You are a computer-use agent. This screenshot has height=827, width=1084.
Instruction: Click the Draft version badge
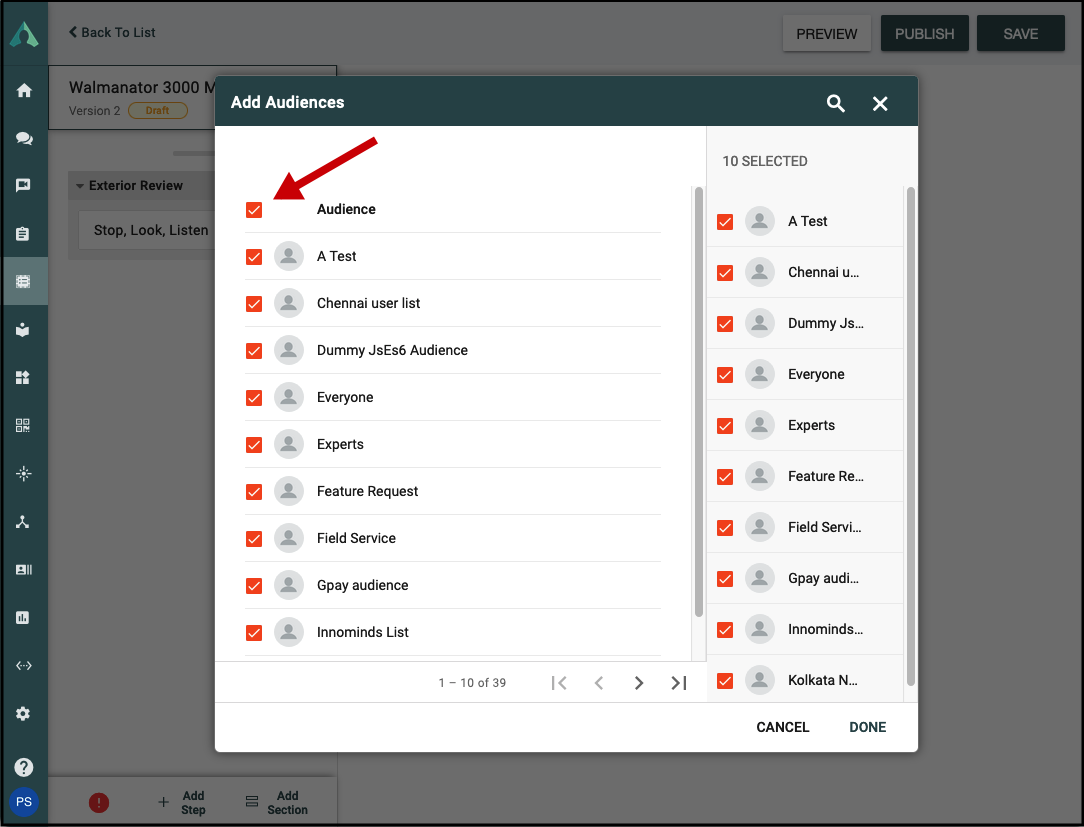(x=158, y=111)
